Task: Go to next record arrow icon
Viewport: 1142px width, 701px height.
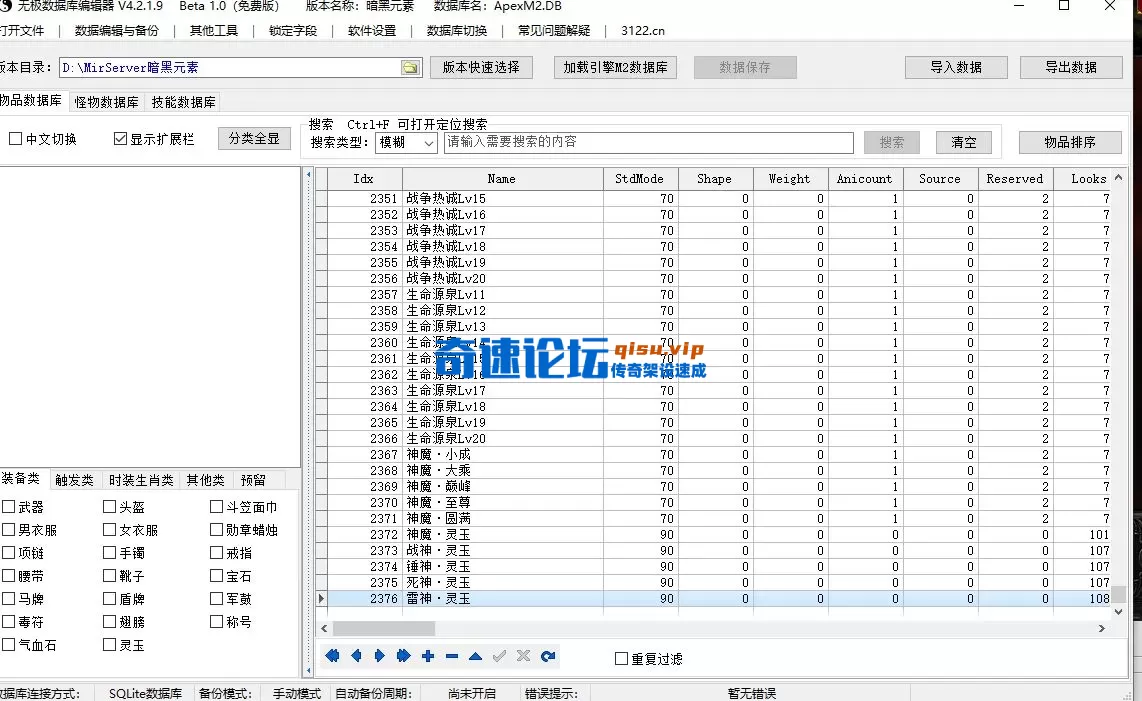Action: (x=380, y=656)
